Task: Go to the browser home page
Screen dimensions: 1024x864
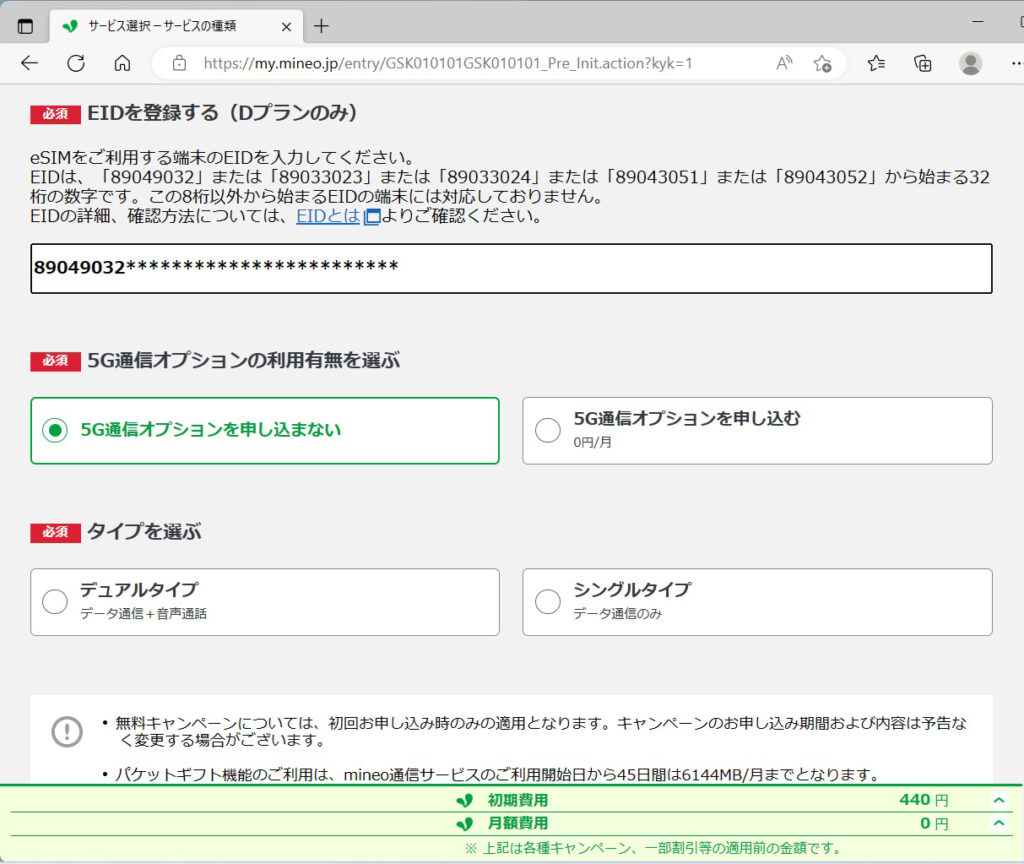Action: [122, 63]
